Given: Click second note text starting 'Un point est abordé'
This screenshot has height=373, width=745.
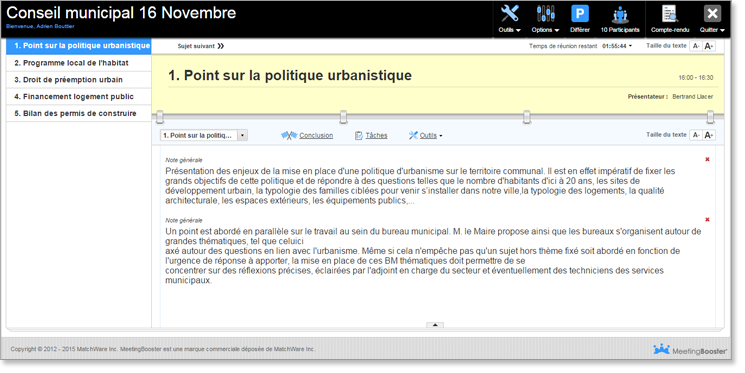Looking at the screenshot, I should [x=433, y=256].
